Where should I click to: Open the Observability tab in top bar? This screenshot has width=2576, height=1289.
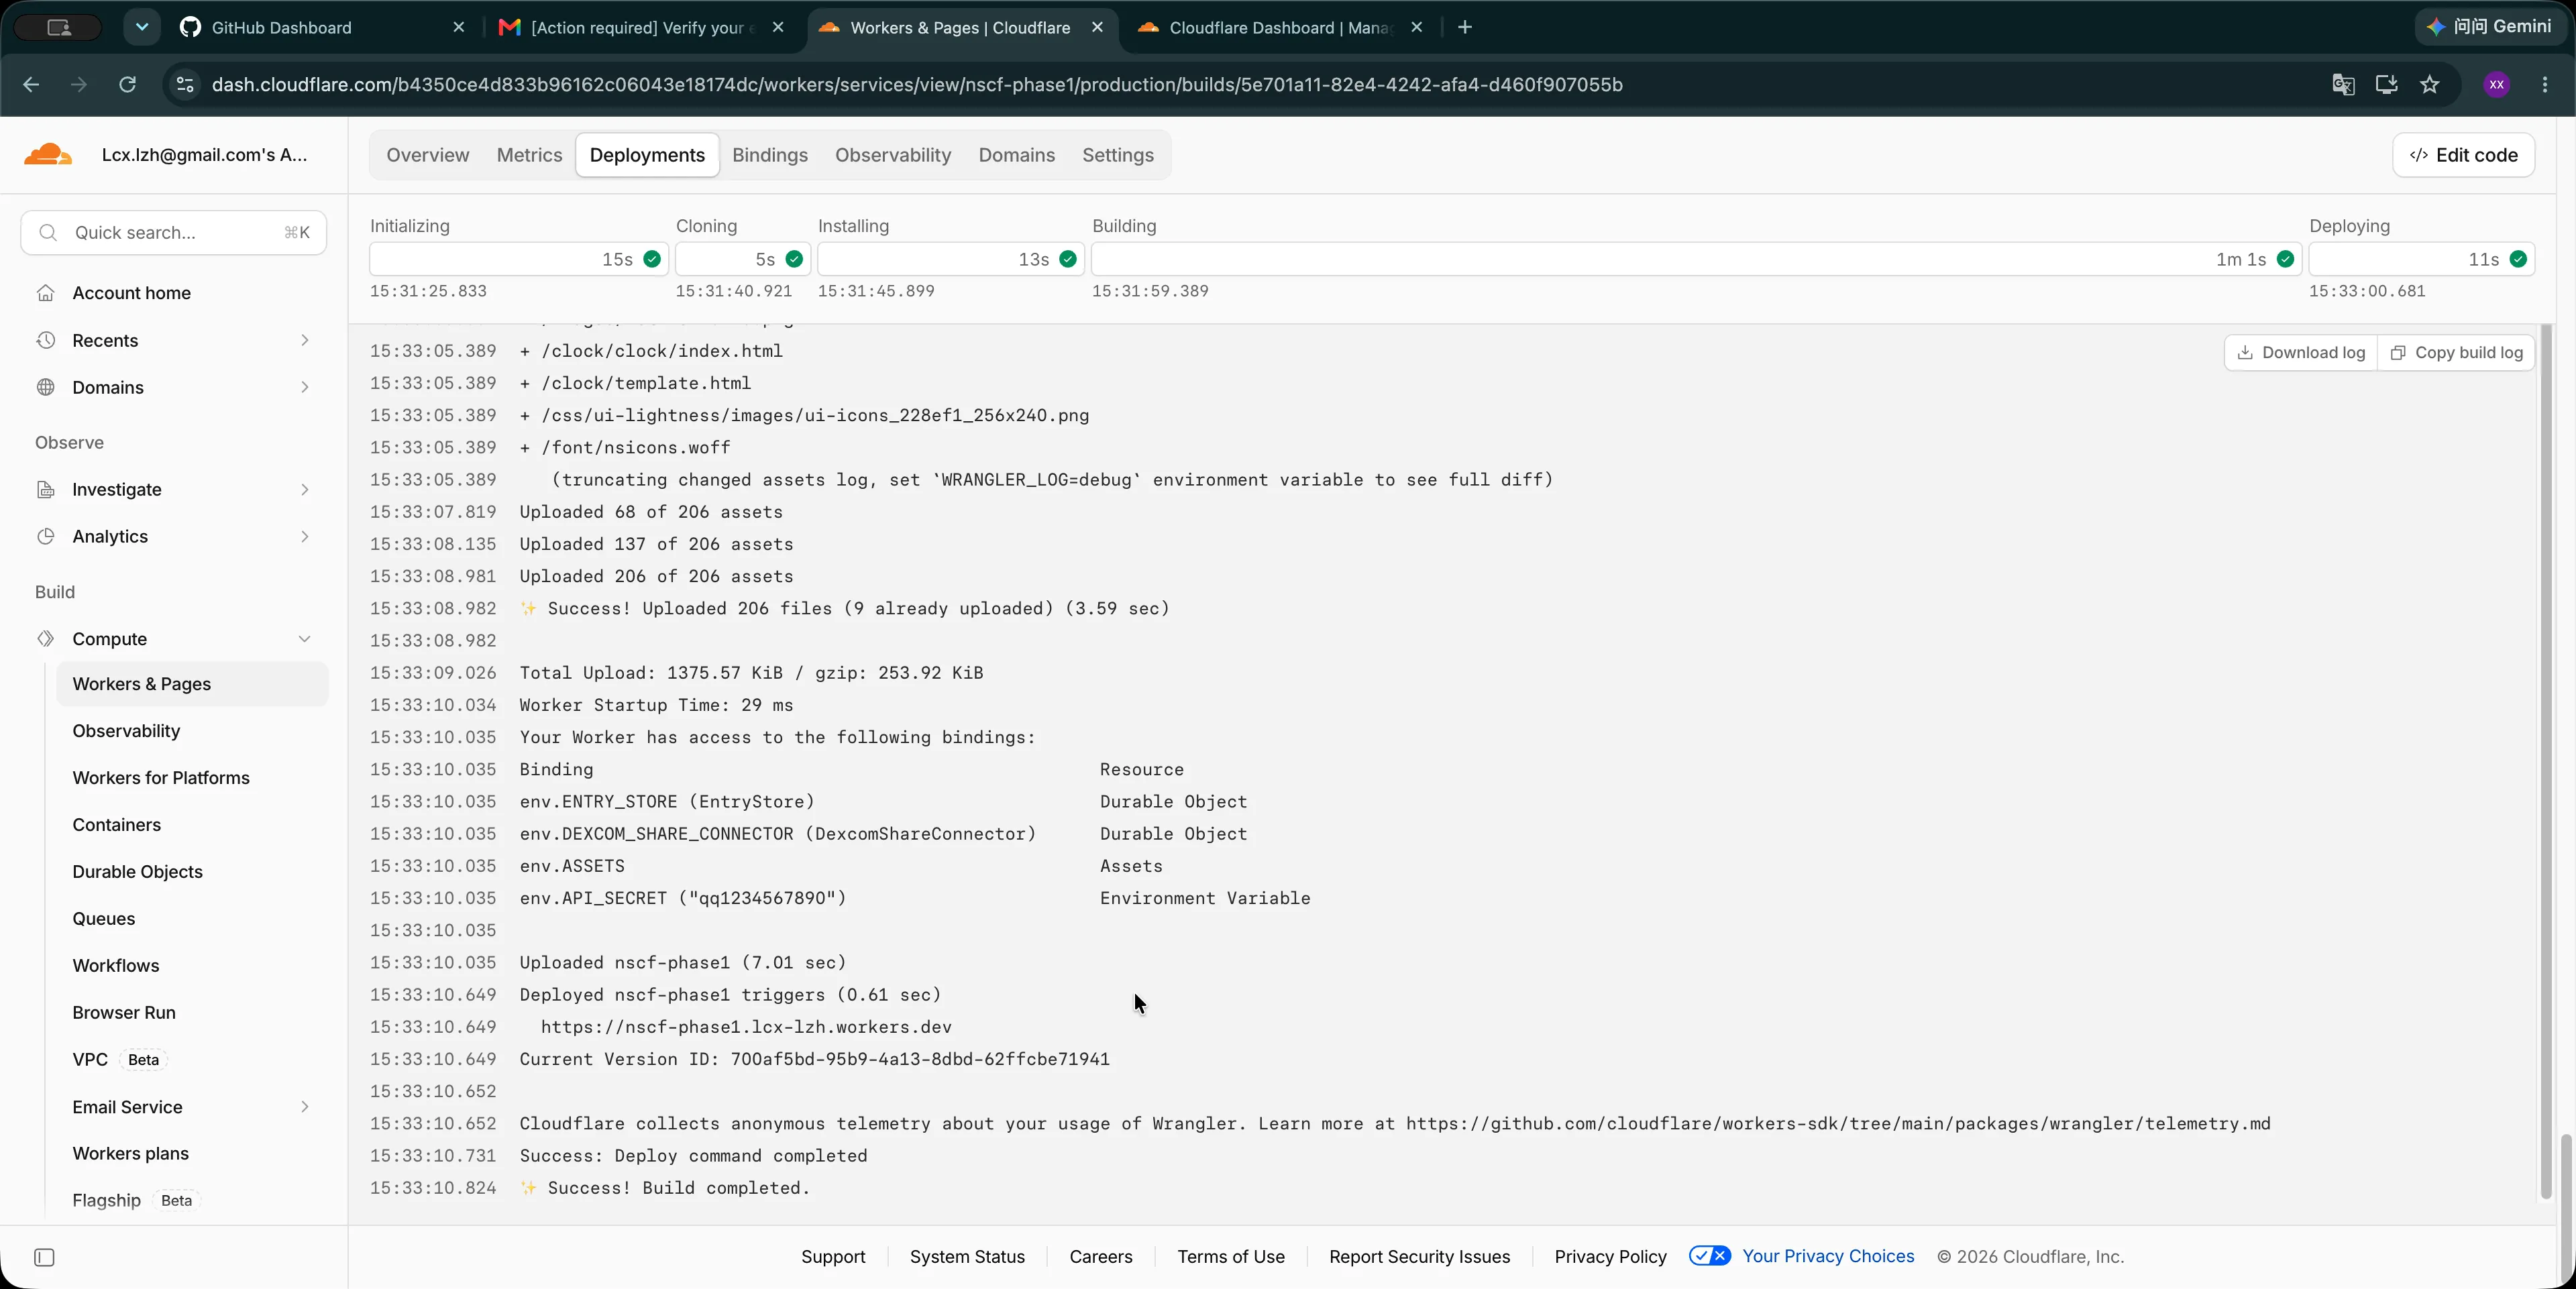pos(893,155)
